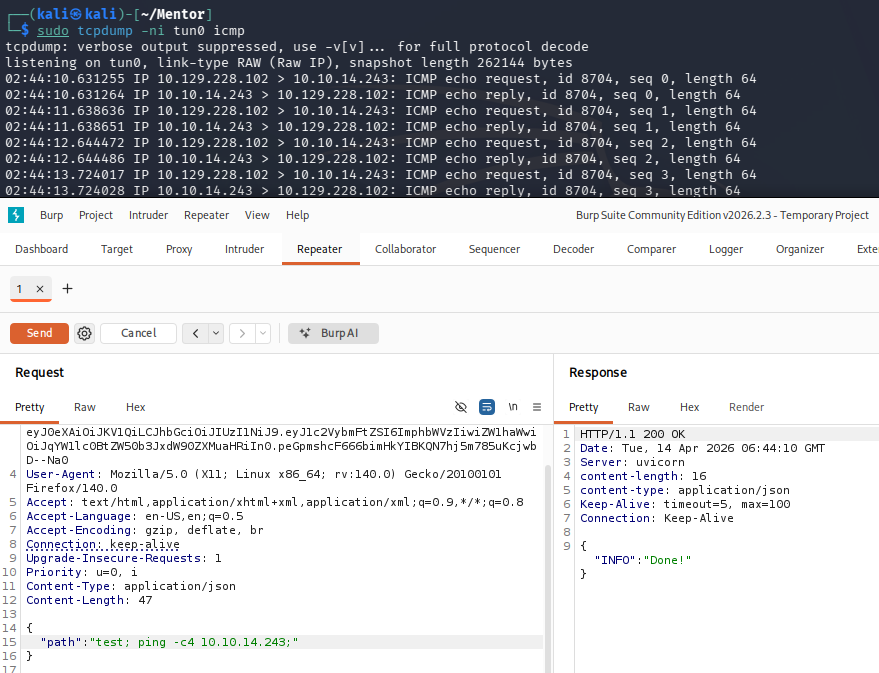The width and height of the screenshot is (879, 673).
Task: Toggle the blue message wrap icon
Action: (x=487, y=407)
